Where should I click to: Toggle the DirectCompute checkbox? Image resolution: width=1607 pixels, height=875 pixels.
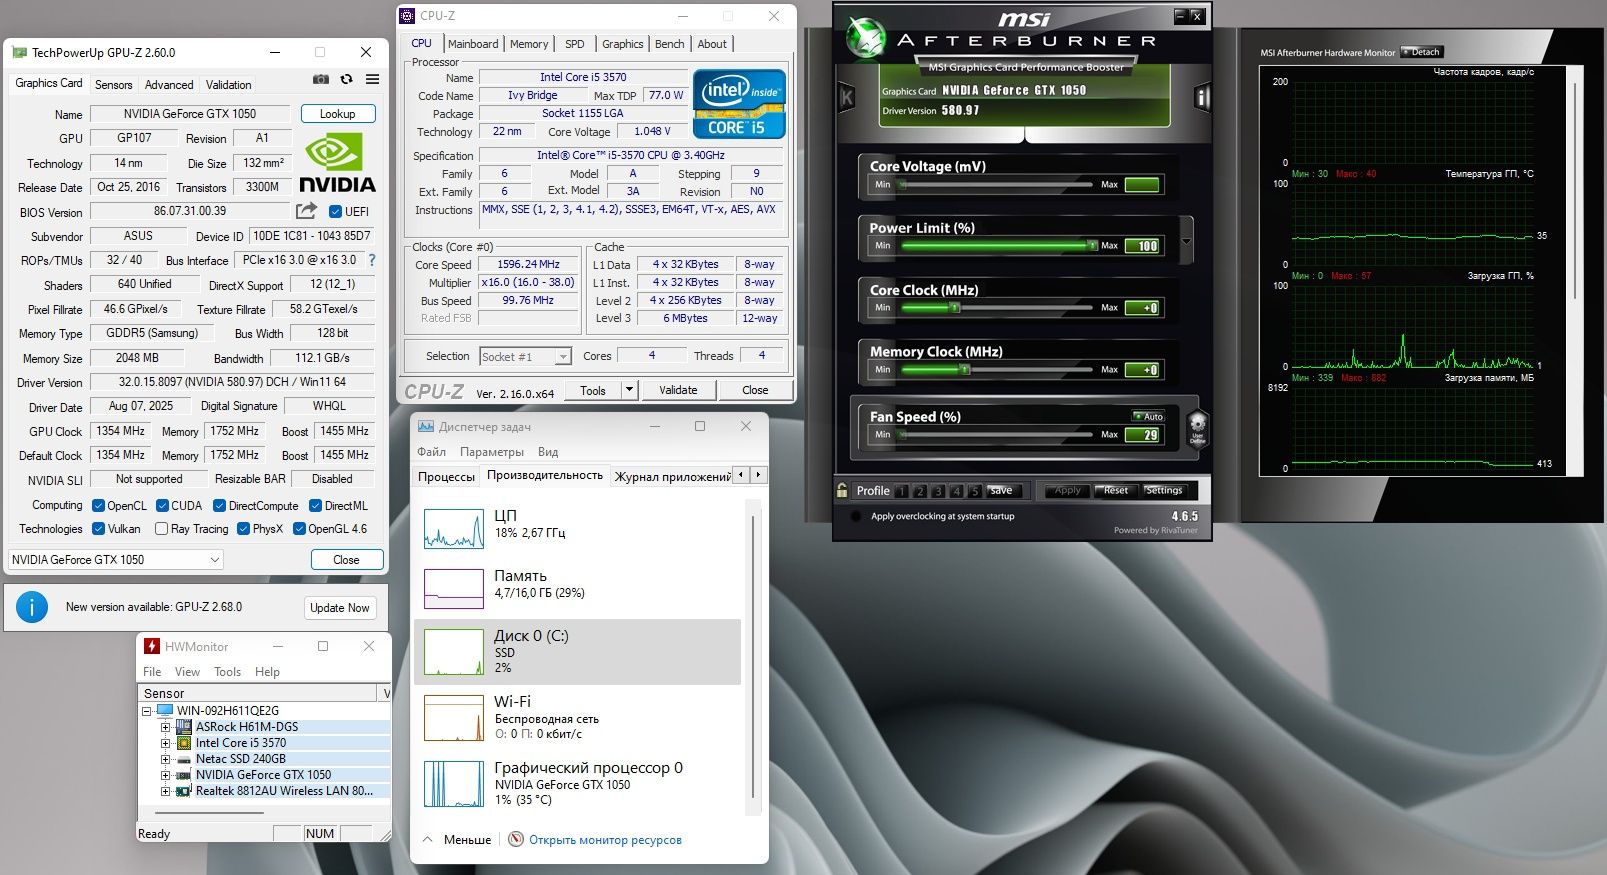click(x=220, y=506)
